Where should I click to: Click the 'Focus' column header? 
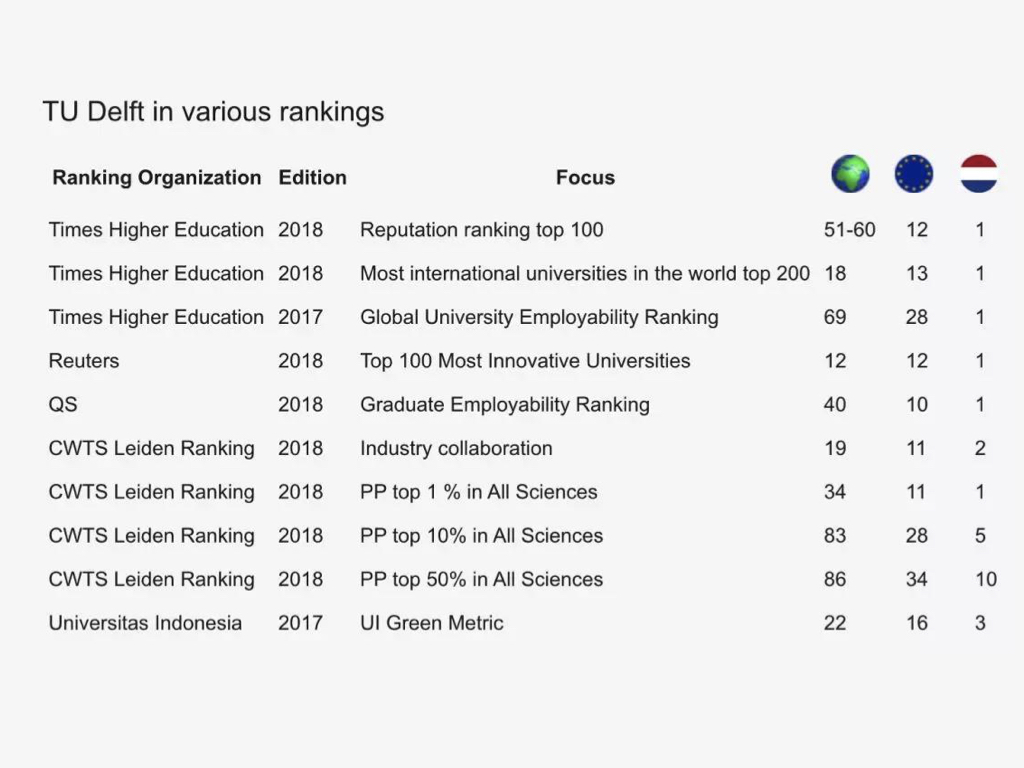point(585,178)
